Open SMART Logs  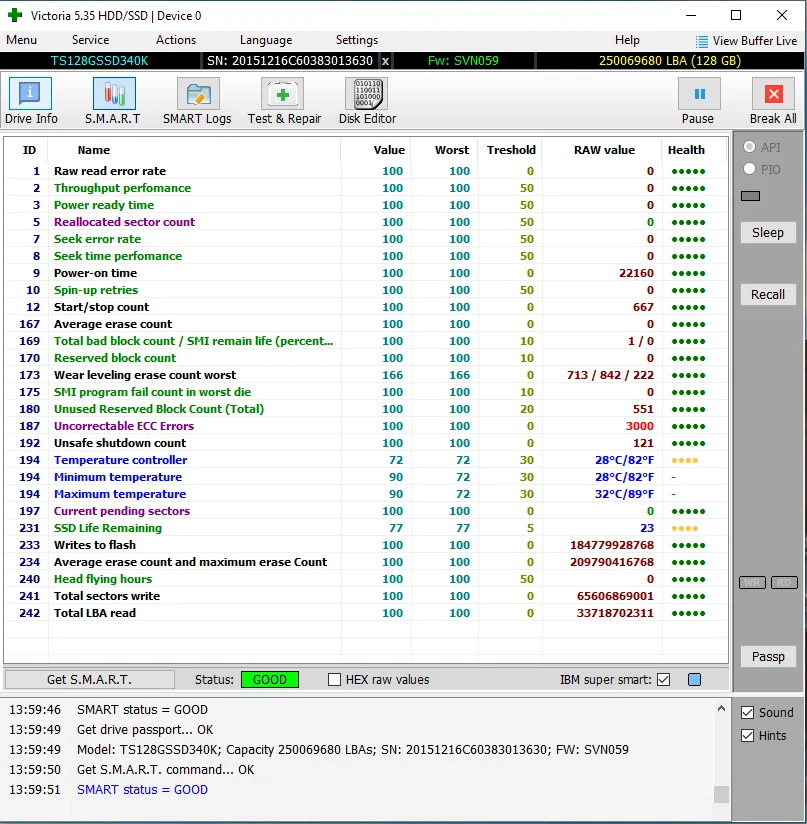click(x=198, y=101)
